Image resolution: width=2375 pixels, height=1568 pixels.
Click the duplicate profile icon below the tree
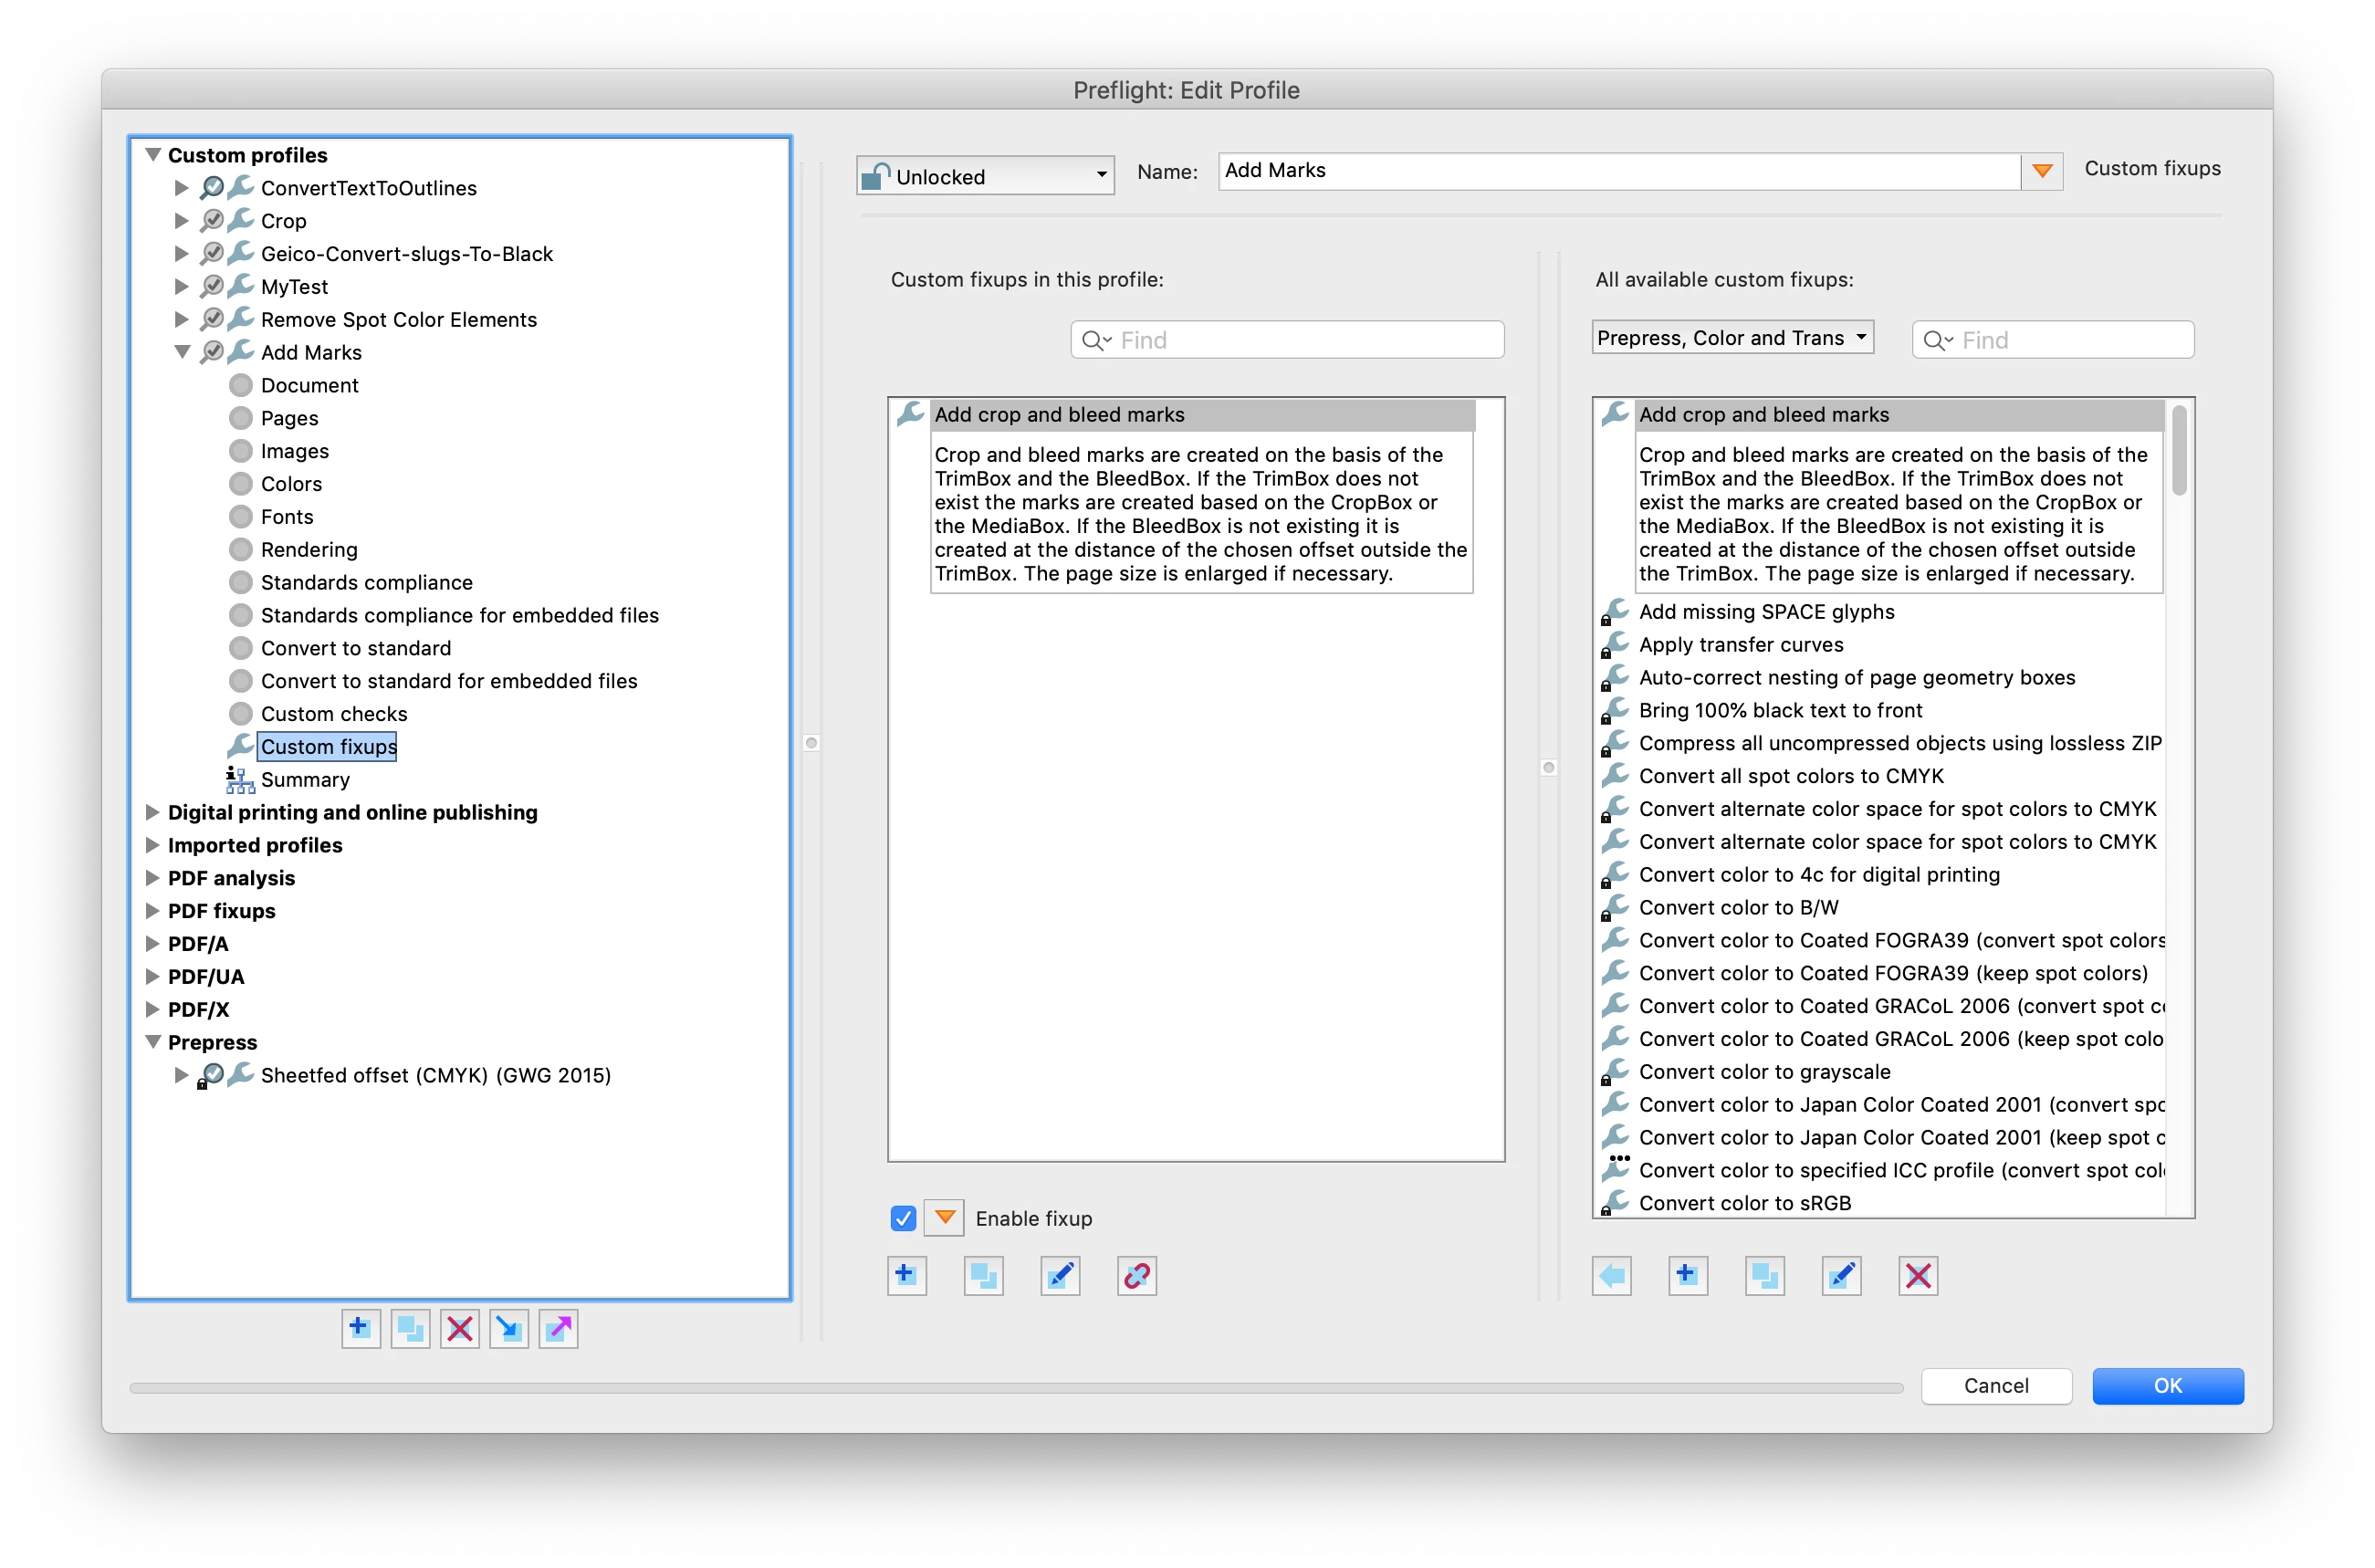(410, 1329)
